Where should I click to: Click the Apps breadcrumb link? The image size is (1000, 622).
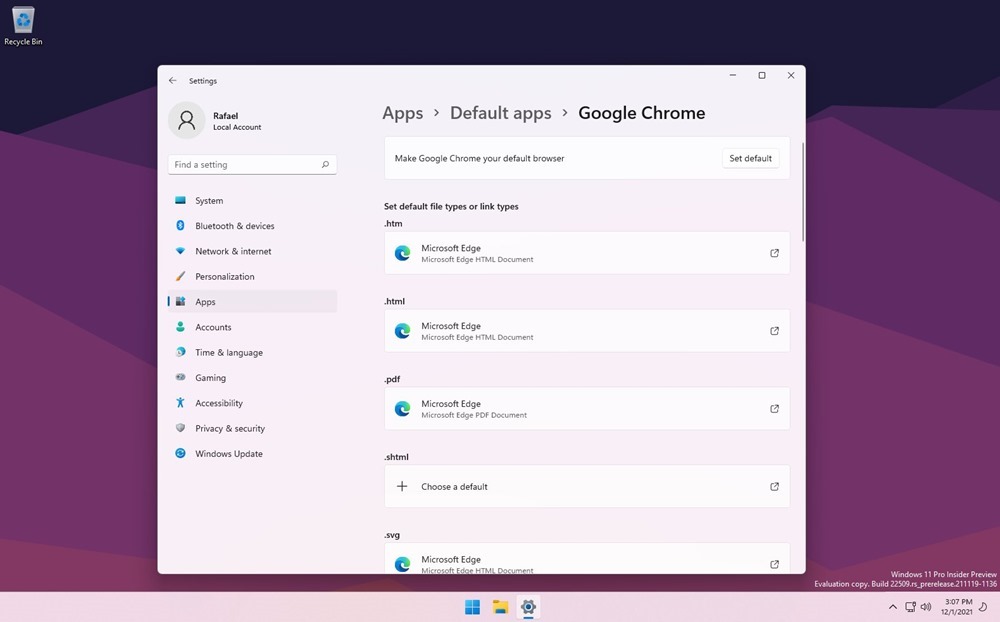402,113
